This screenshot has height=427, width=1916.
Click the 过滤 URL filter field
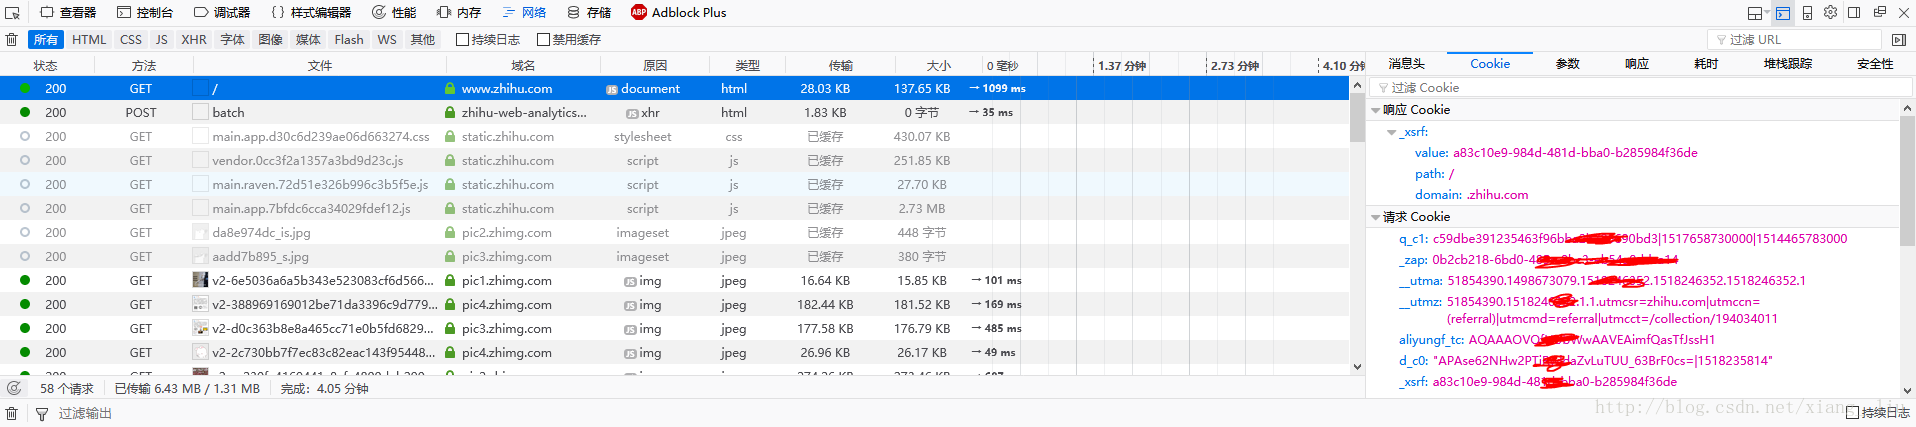[x=1794, y=40]
